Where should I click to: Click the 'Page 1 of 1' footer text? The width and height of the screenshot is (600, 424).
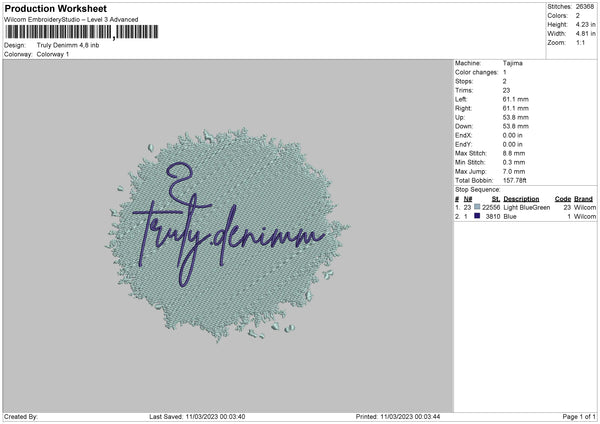tap(579, 416)
